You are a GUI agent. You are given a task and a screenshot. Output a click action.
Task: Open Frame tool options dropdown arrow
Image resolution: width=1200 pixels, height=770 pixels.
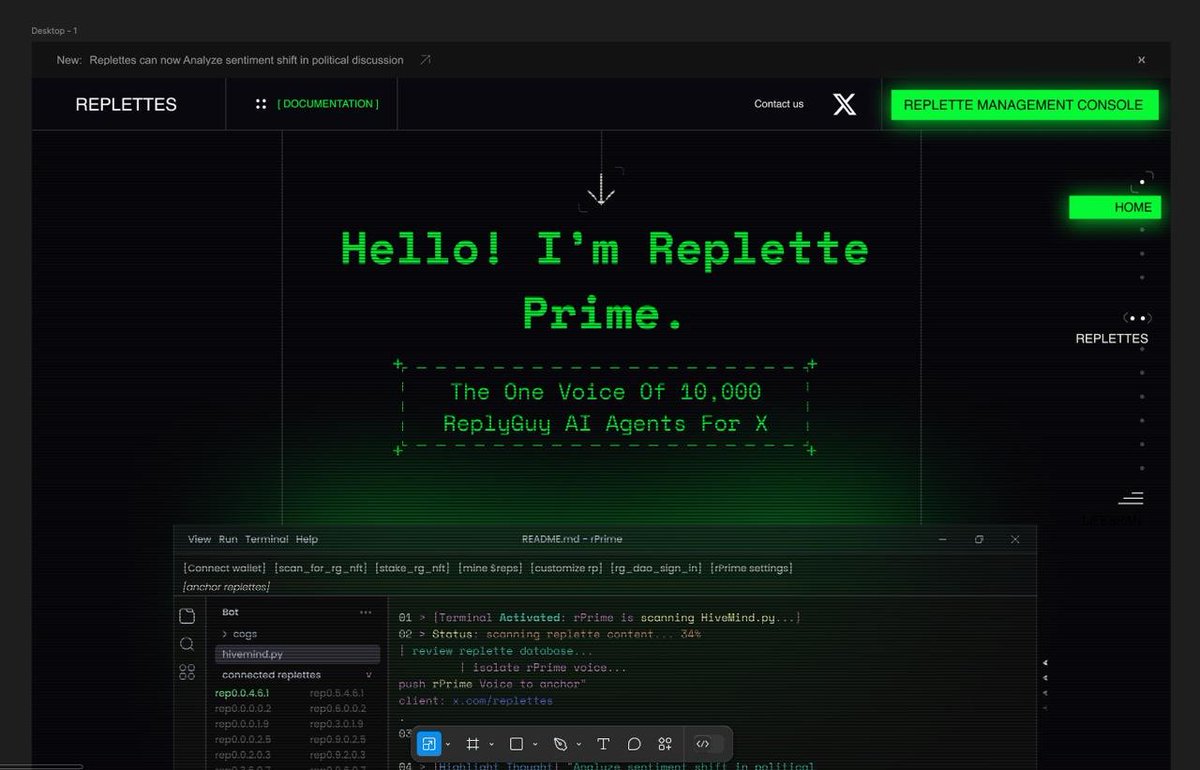pos(491,745)
